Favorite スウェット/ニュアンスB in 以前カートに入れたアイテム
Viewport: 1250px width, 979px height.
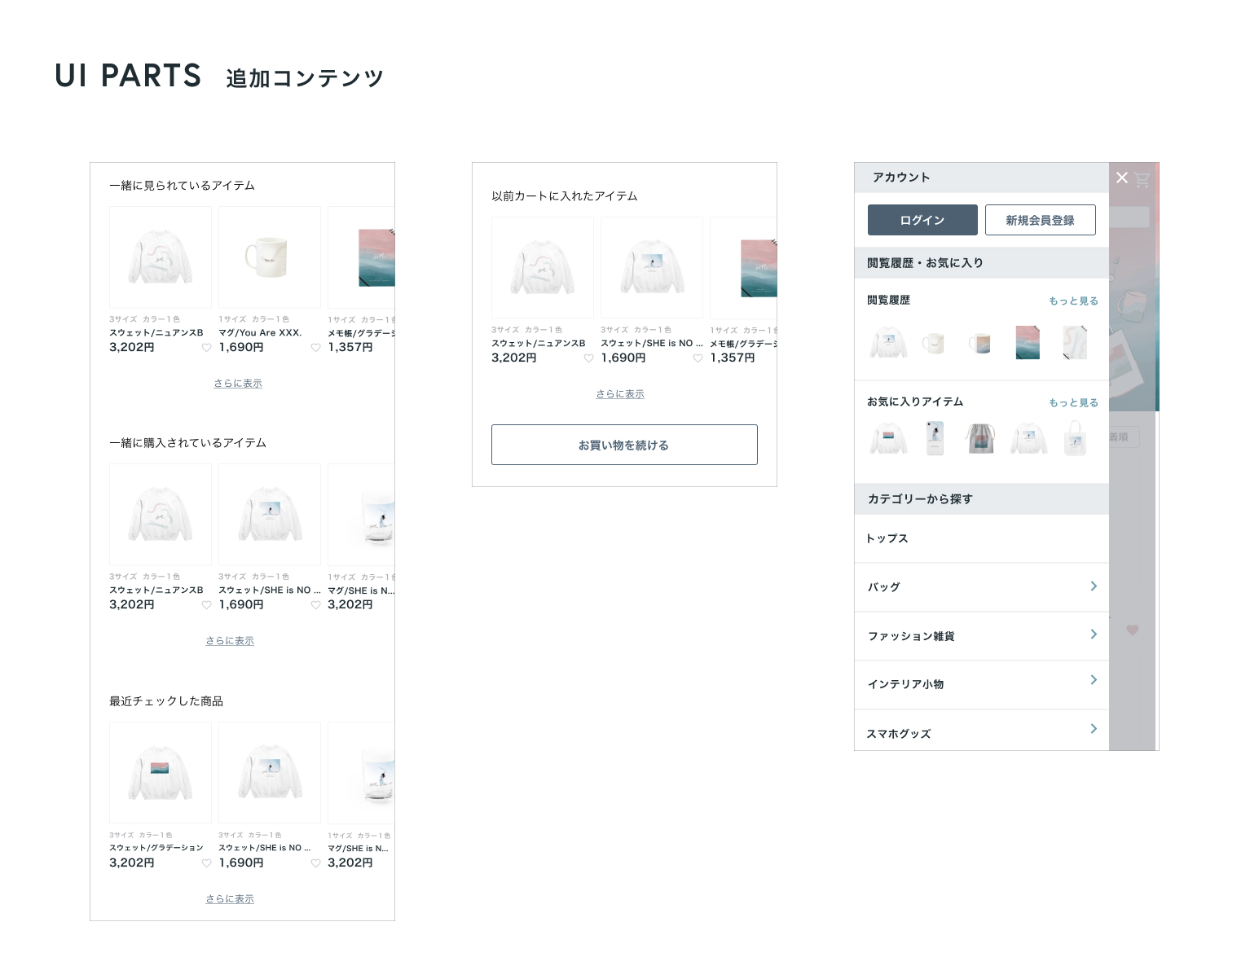pos(589,358)
